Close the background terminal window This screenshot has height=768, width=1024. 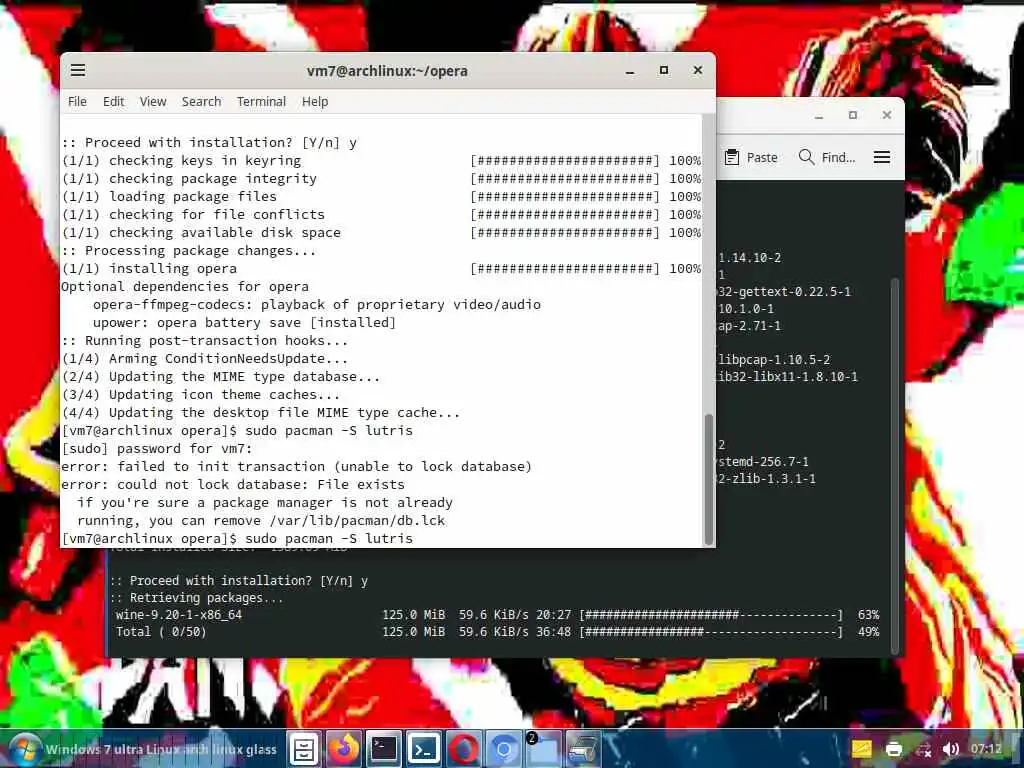tap(886, 115)
